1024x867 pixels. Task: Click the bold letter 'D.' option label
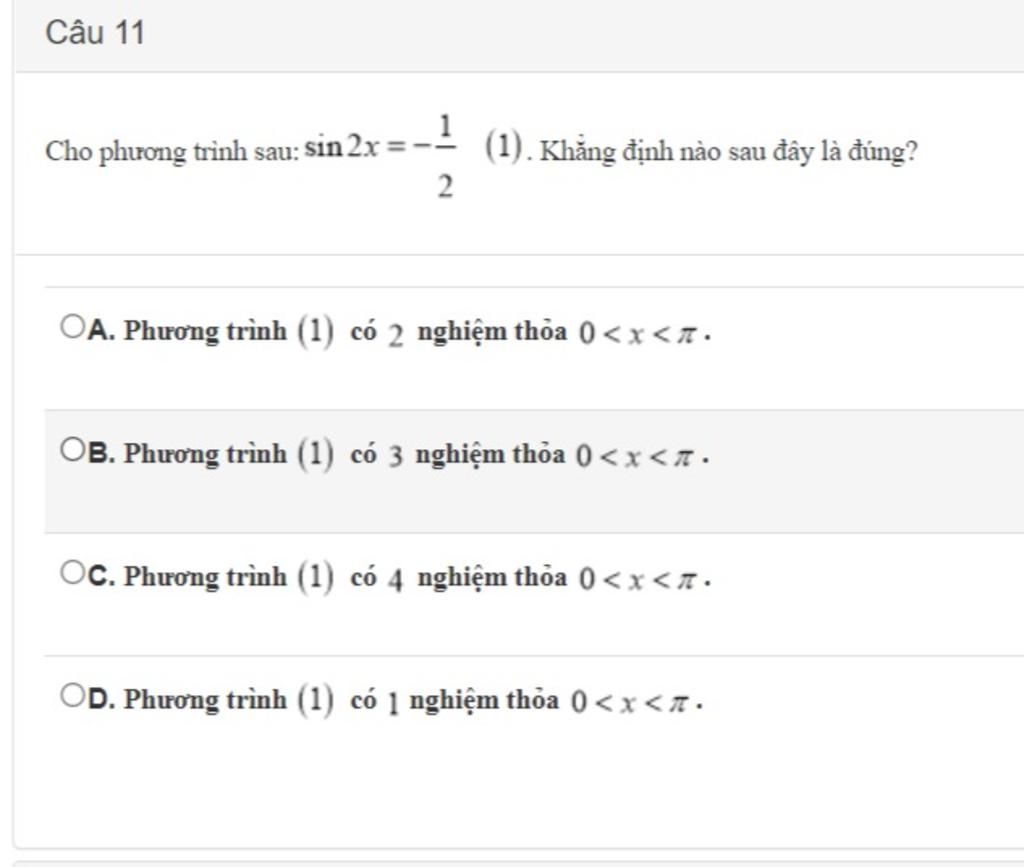tap(101, 699)
